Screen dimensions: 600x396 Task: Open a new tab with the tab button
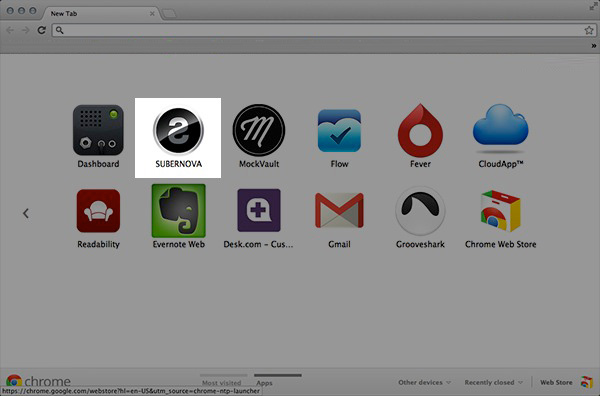(x=169, y=13)
